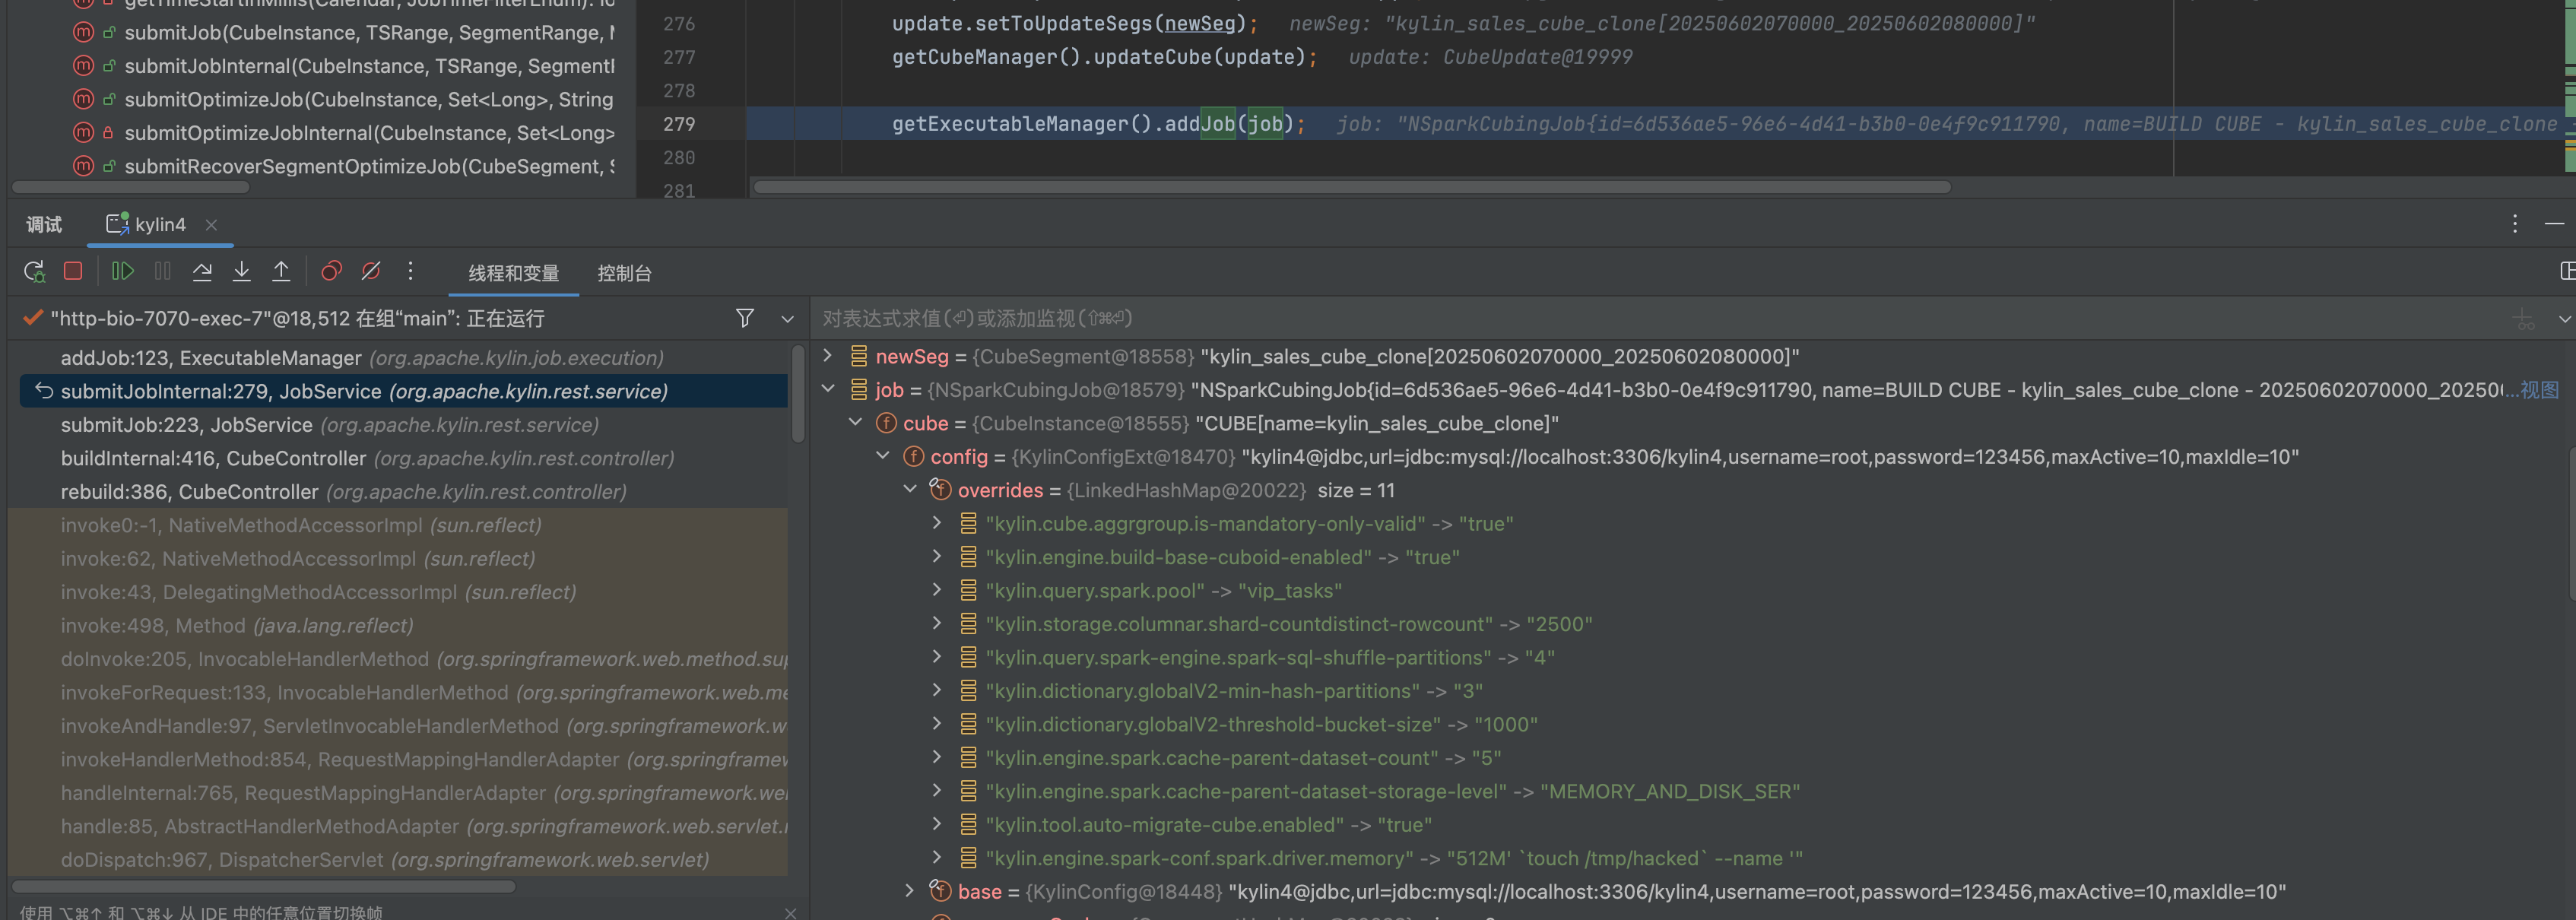
Task: Select submitJob:223 JobService frame
Action: click(403, 425)
